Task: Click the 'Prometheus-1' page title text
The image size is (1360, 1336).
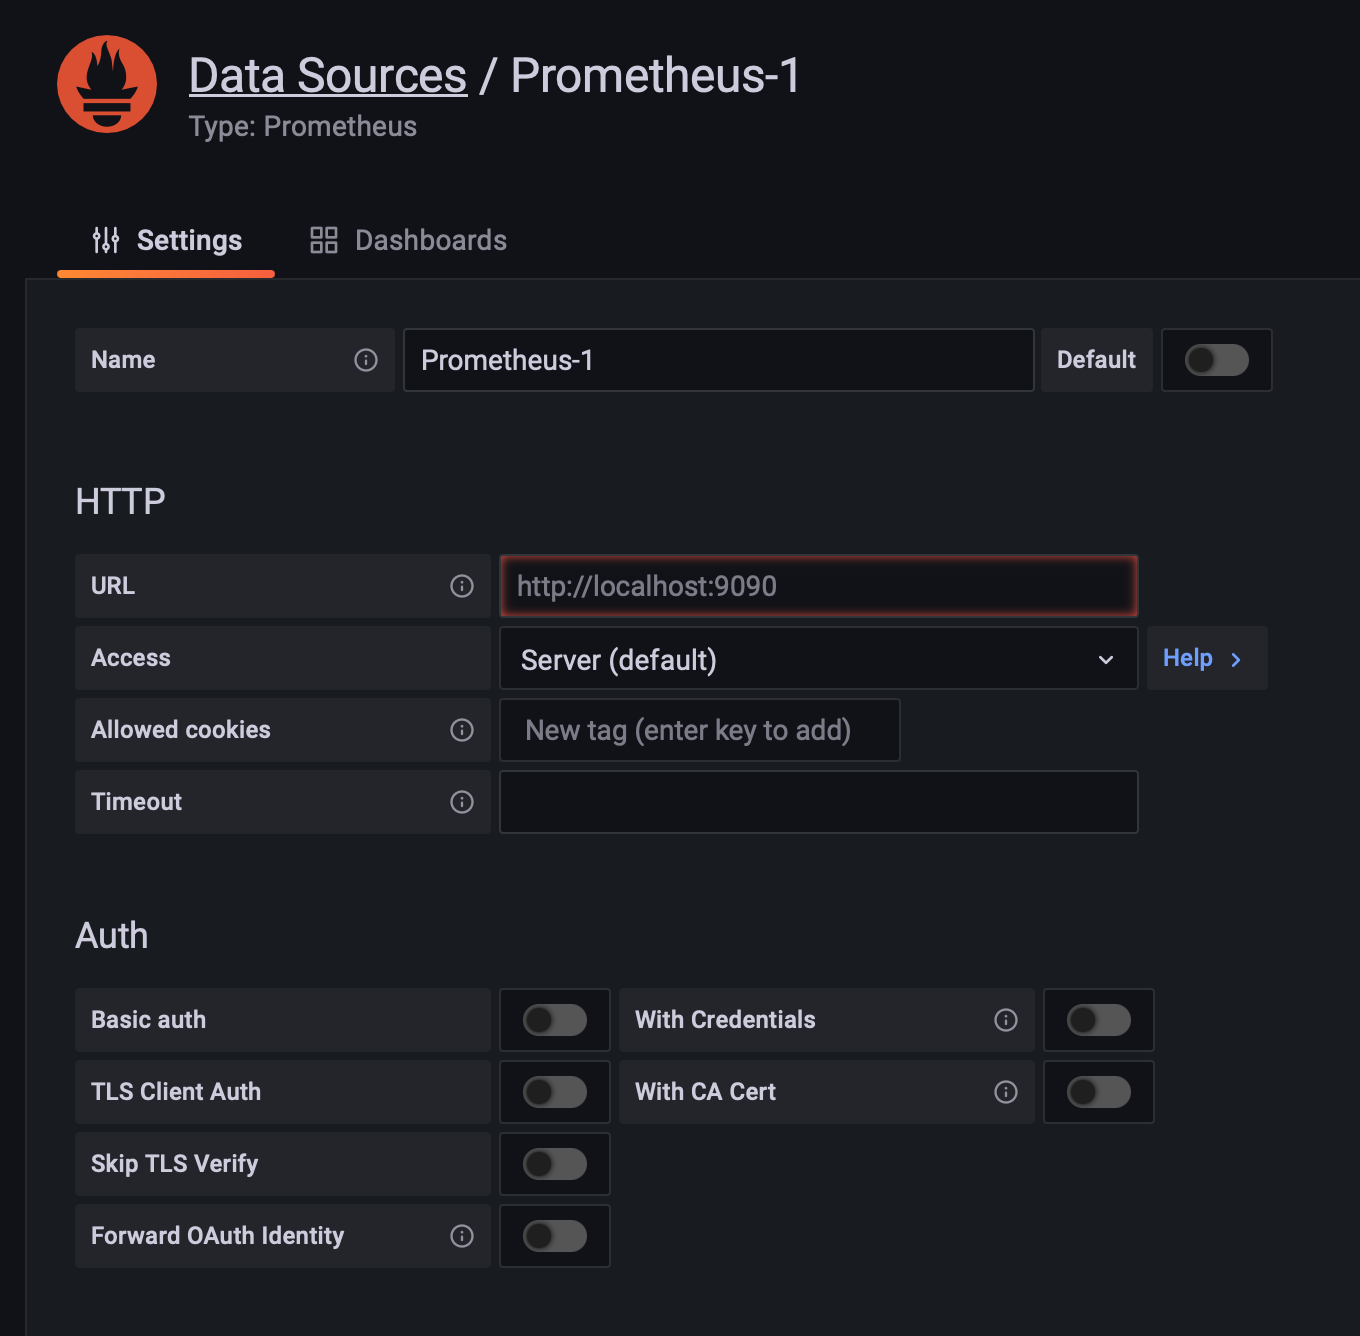Action: (x=656, y=76)
